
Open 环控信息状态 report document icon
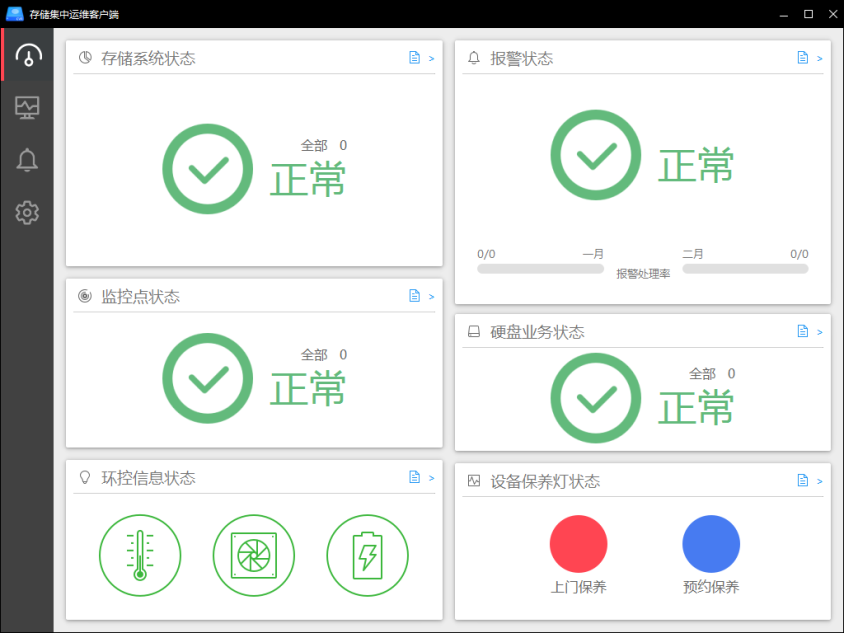(414, 477)
